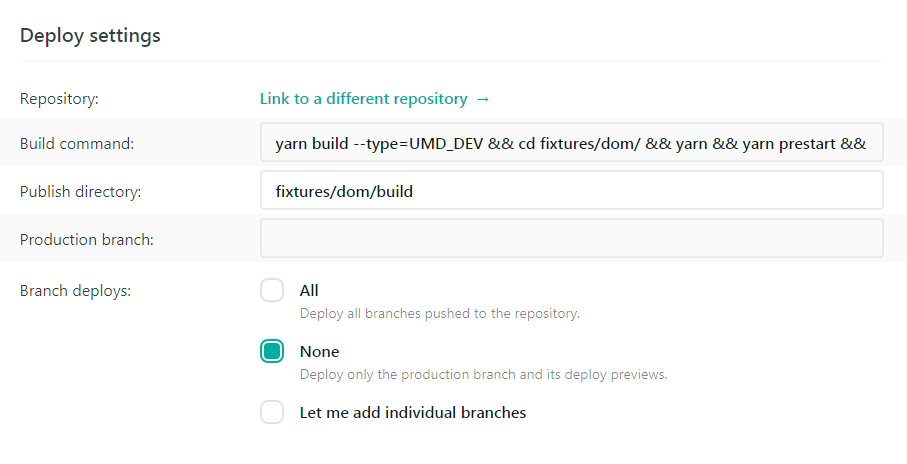Click the Production branch label
The image size is (907, 464).
coord(84,239)
